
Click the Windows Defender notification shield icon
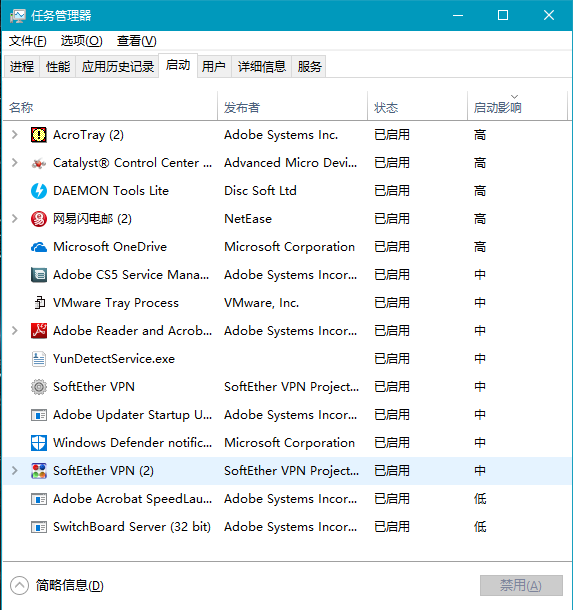39,443
